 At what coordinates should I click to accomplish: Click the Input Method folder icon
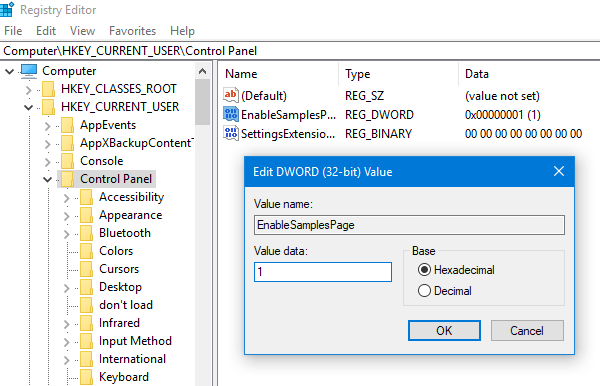pos(86,341)
